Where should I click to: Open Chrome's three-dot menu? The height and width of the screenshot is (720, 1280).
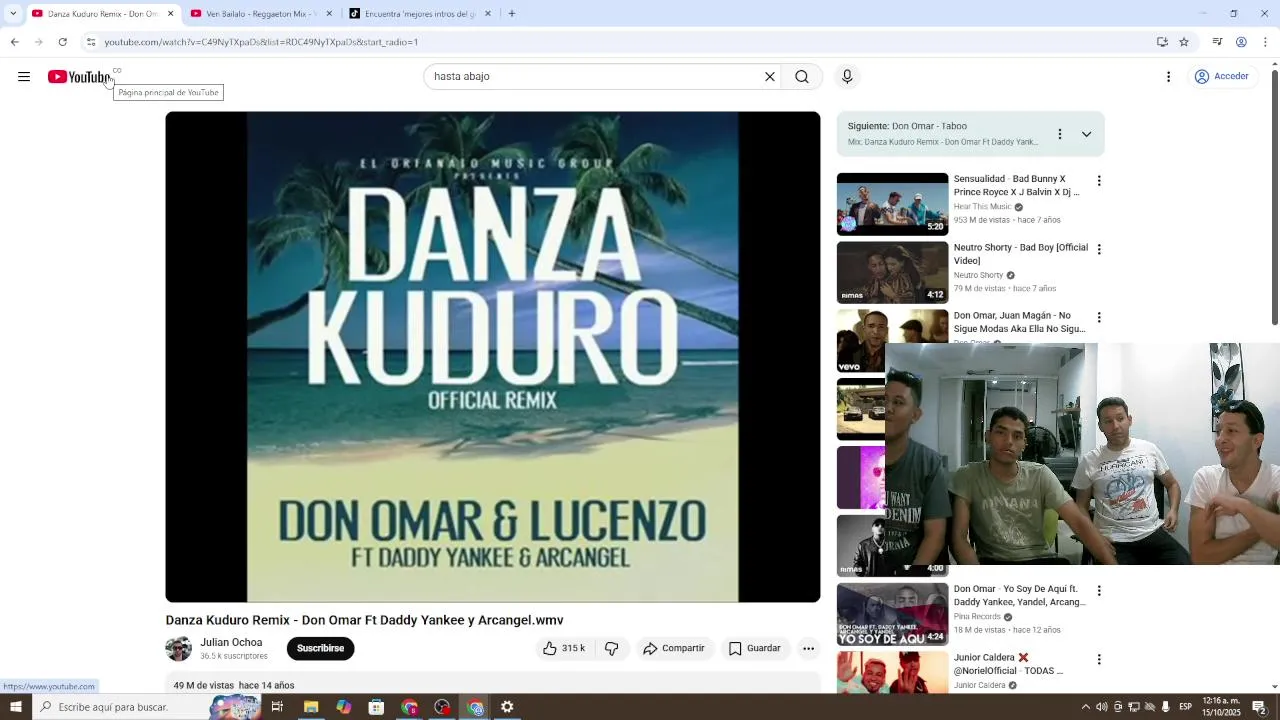tap(1265, 42)
